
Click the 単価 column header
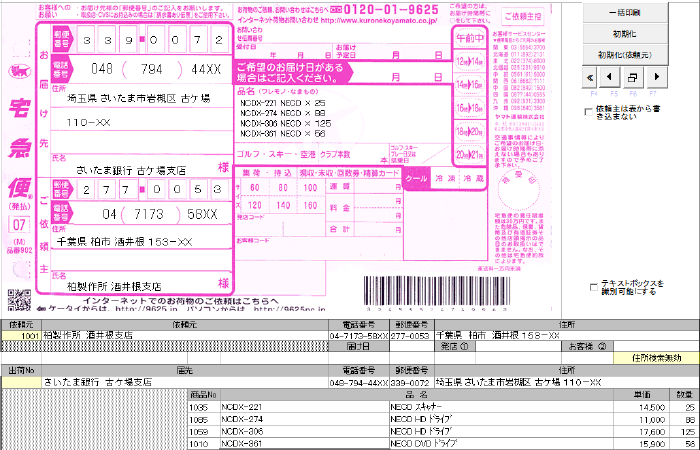pyautogui.click(x=642, y=395)
